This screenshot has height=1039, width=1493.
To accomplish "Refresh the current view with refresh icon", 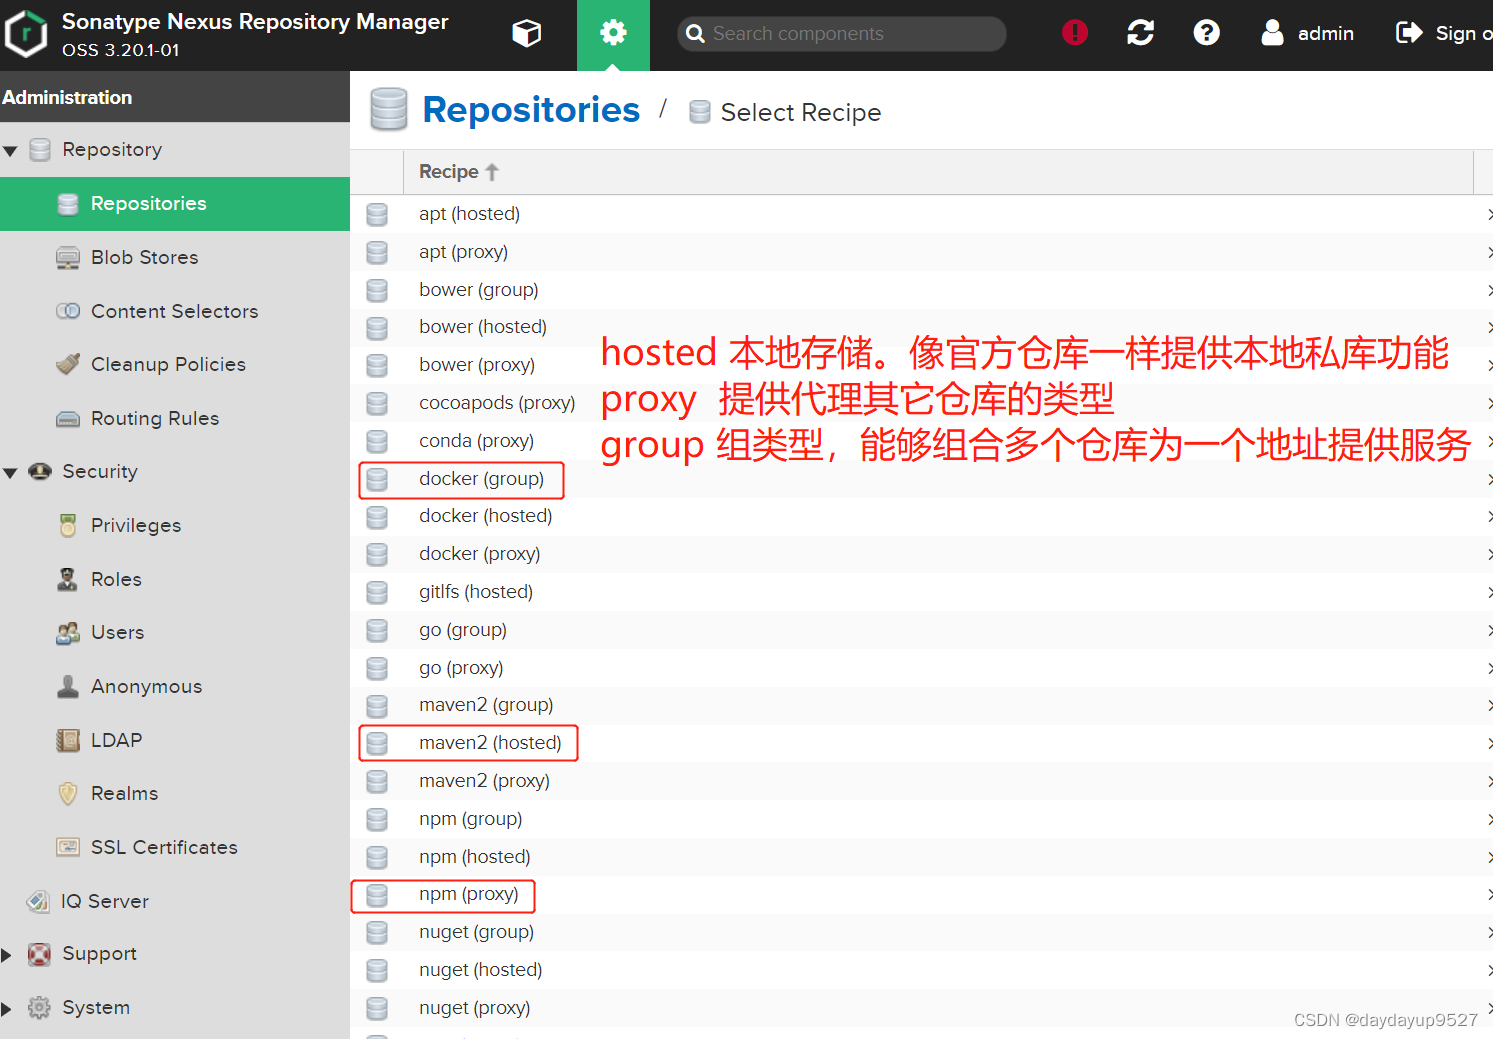I will (1141, 33).
